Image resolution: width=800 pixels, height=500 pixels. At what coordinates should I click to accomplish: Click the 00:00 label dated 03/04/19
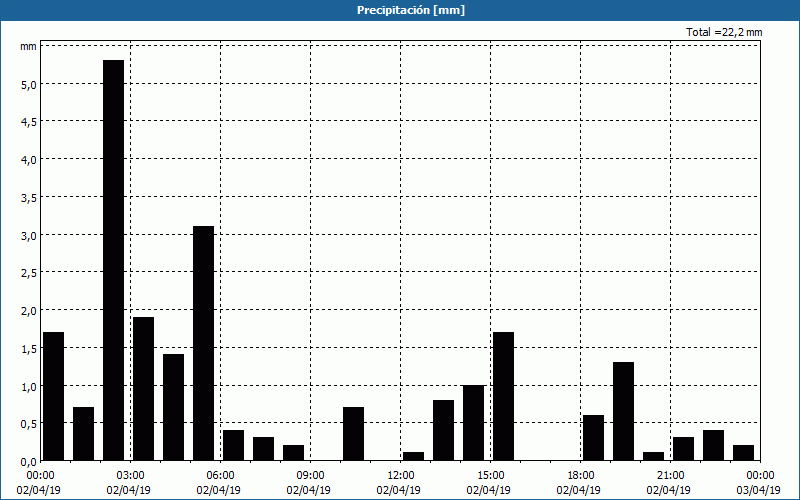pyautogui.click(x=760, y=476)
